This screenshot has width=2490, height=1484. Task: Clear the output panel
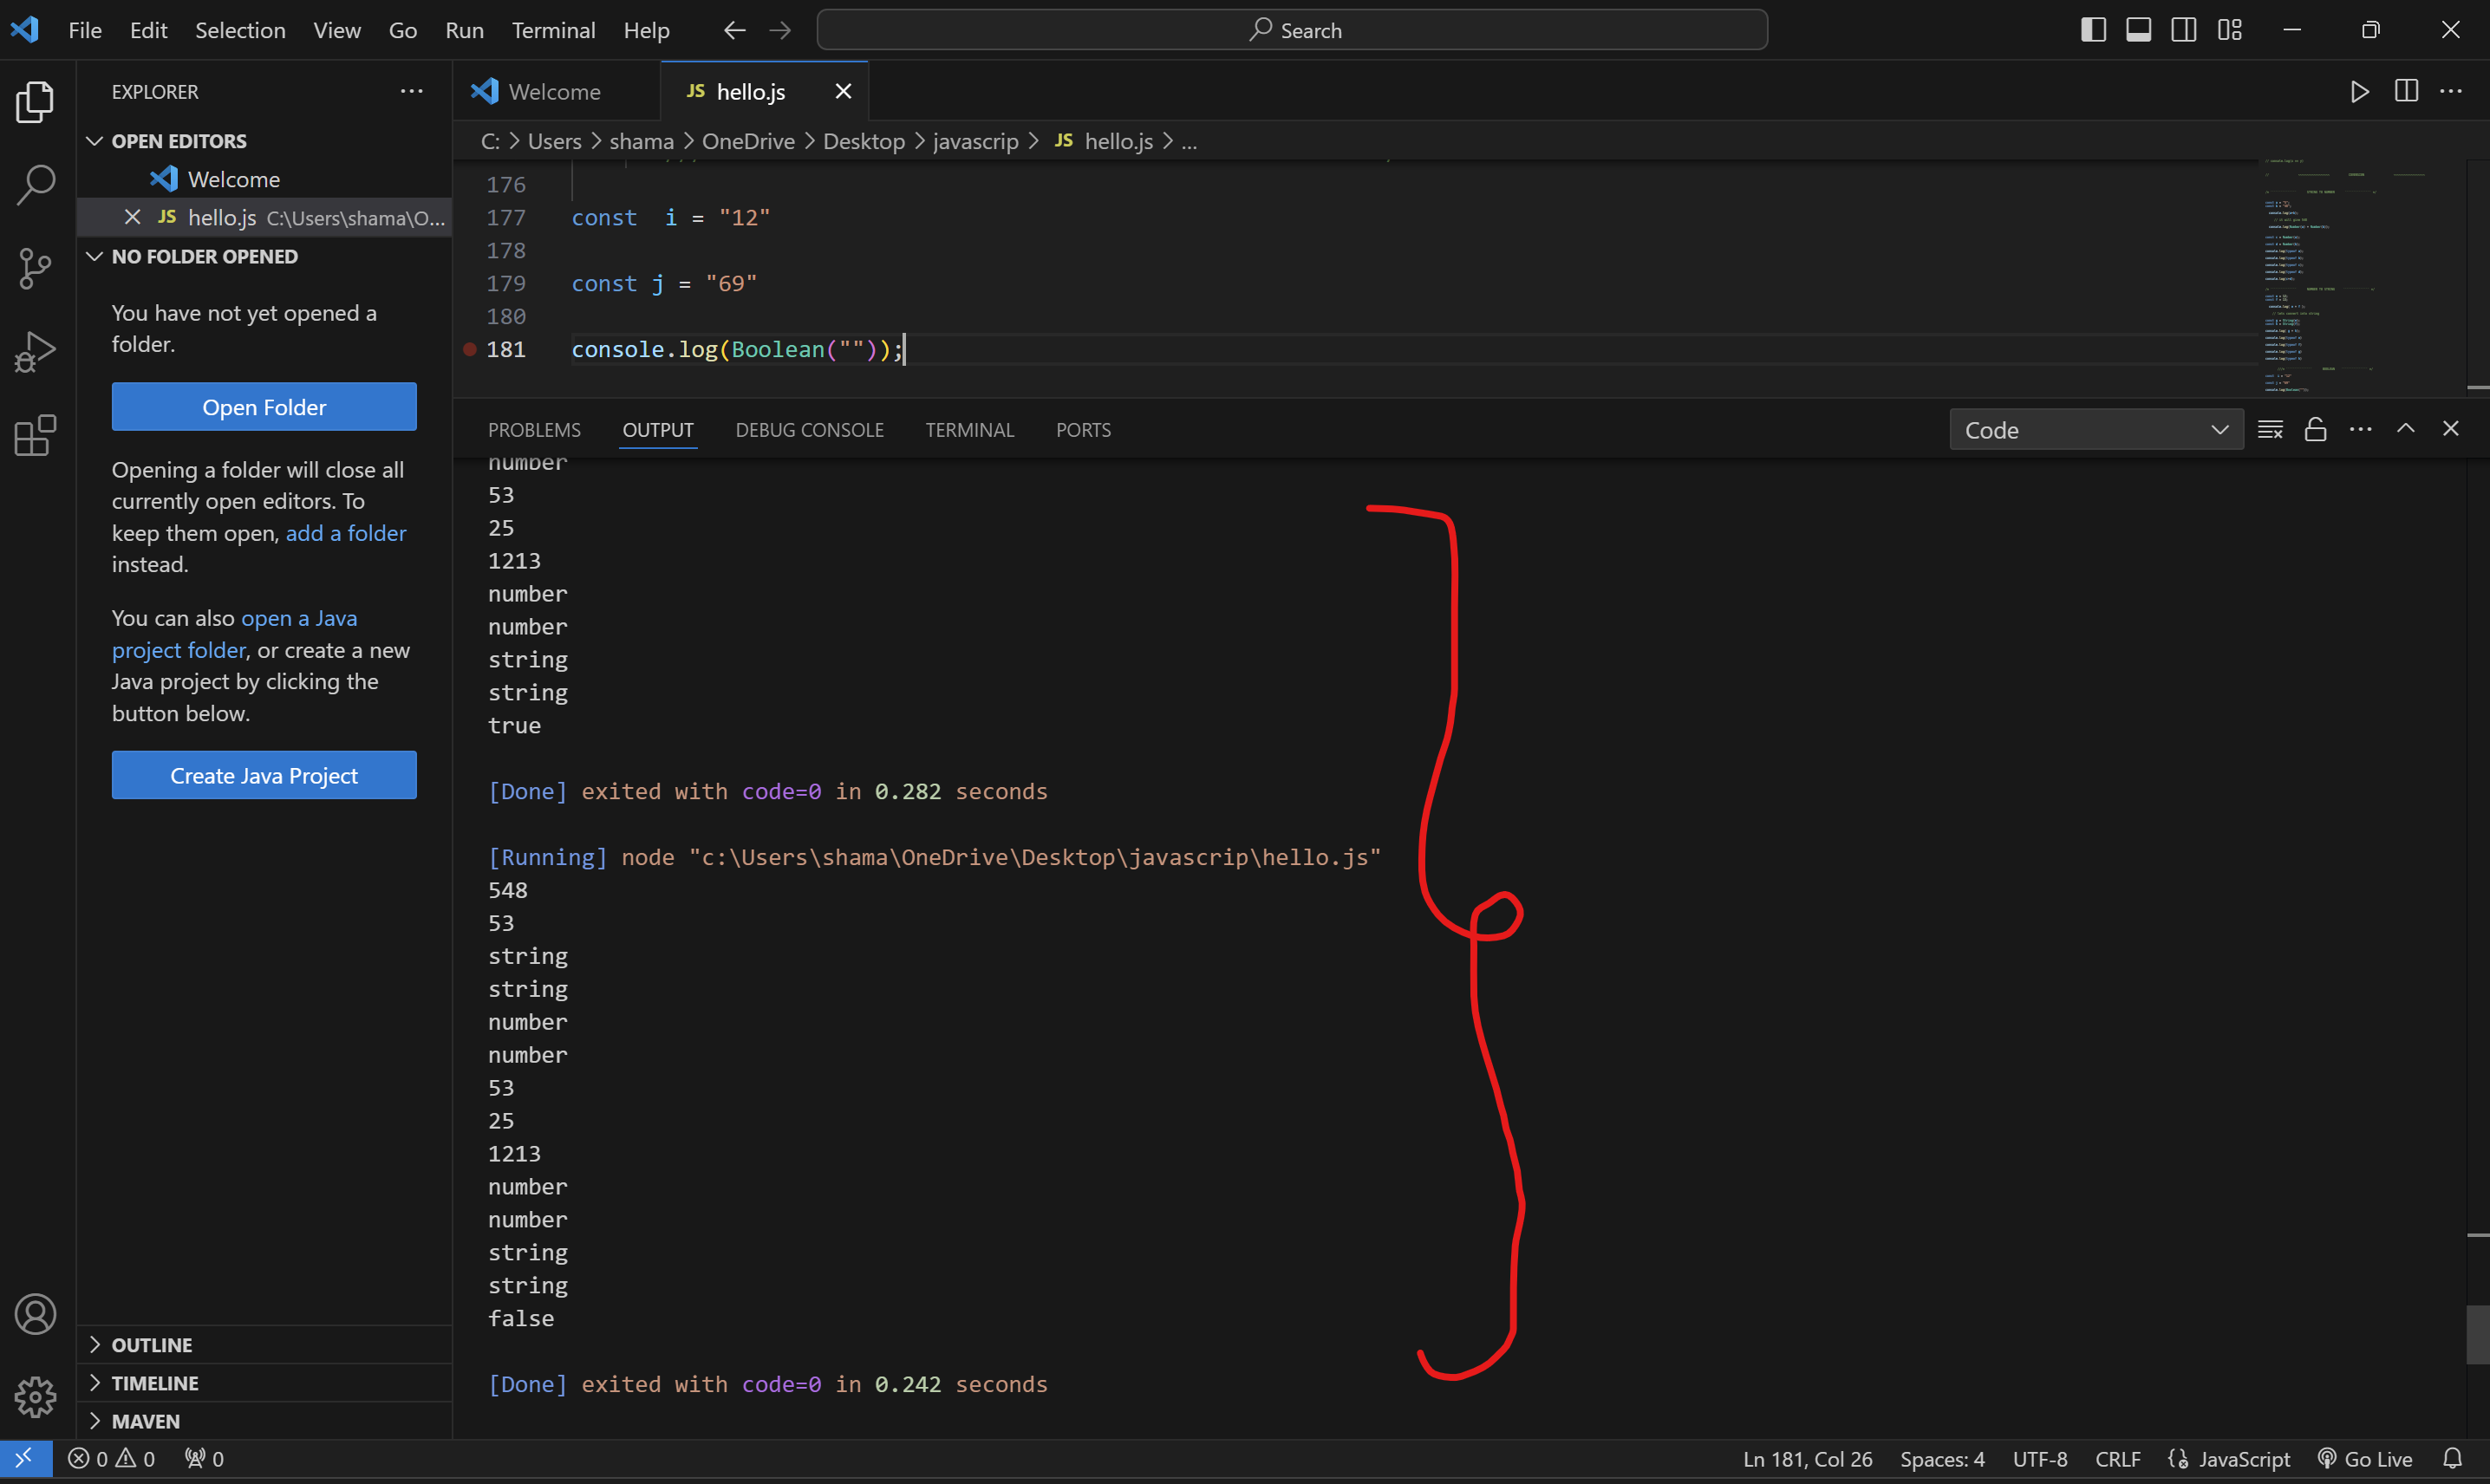point(2270,430)
